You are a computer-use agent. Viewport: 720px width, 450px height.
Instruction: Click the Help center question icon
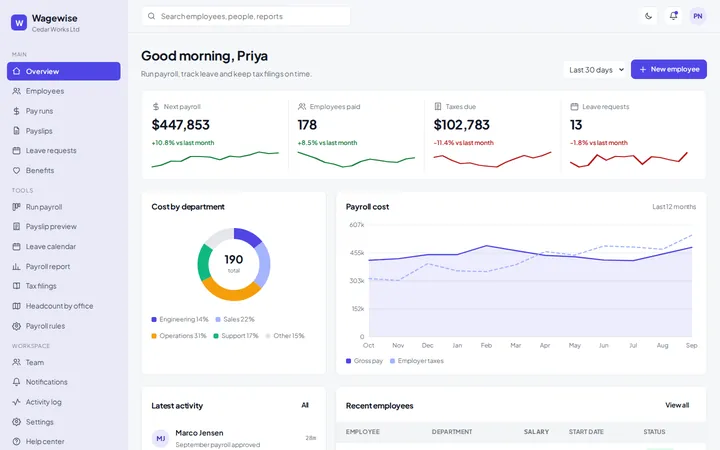17,441
